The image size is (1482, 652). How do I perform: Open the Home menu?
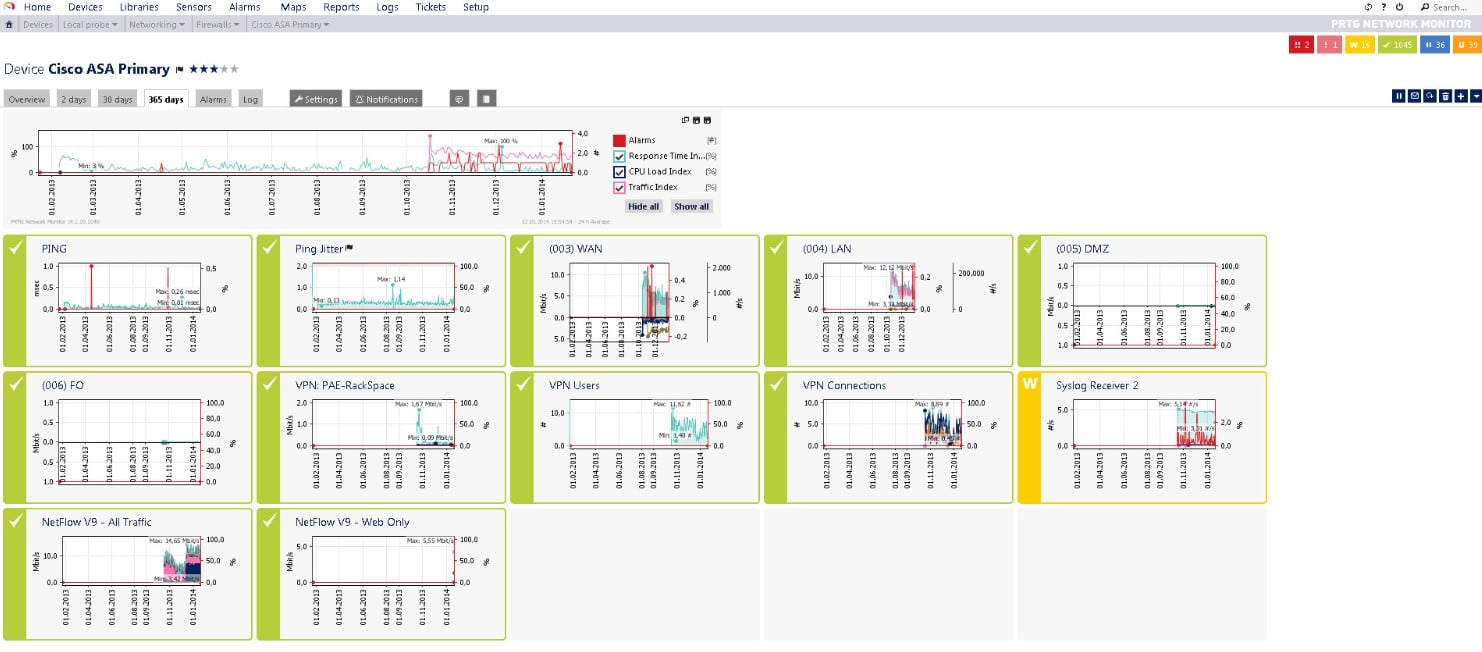[37, 7]
